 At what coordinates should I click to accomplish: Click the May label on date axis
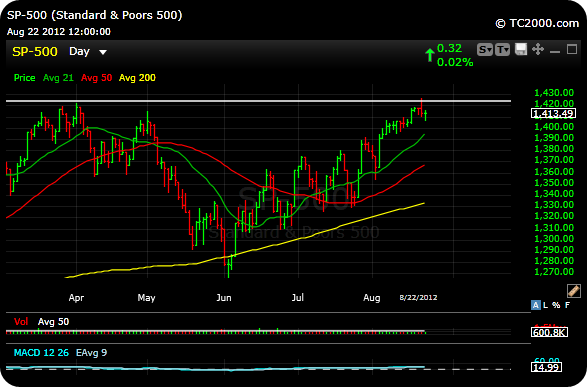146,298
